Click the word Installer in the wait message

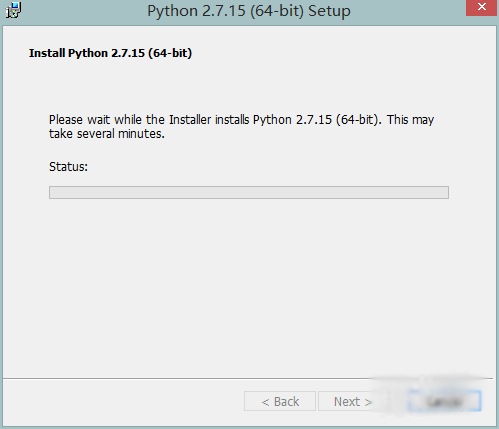(x=190, y=119)
